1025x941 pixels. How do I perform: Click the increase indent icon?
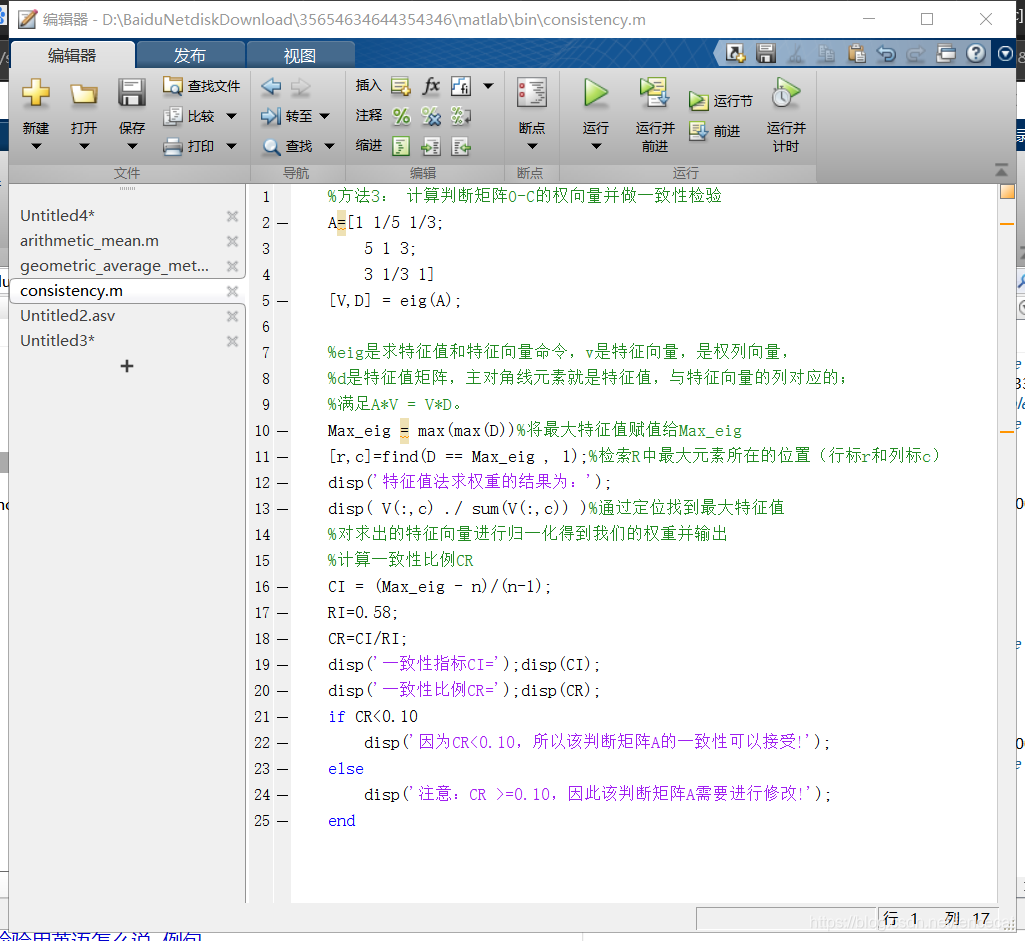[x=431, y=146]
